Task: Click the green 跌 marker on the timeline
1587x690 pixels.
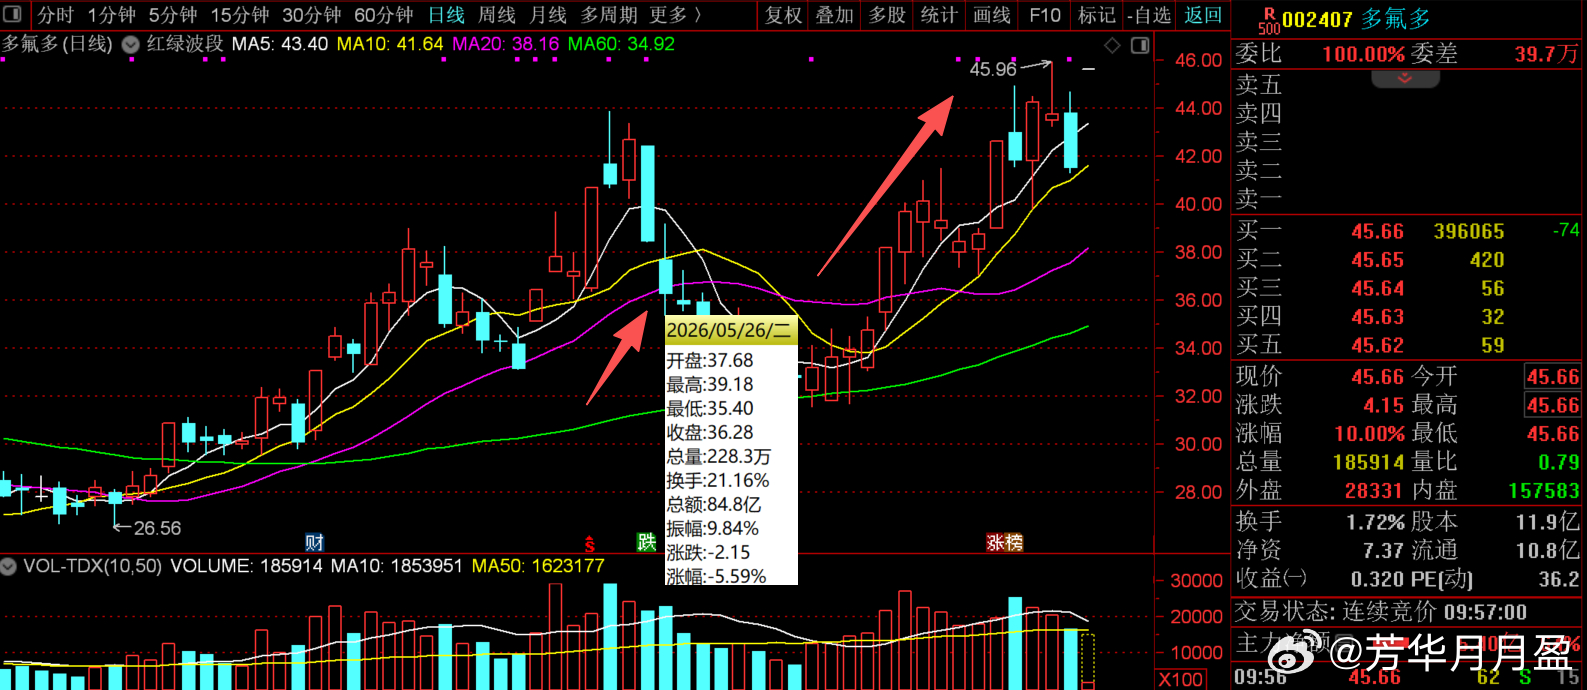Action: click(647, 542)
